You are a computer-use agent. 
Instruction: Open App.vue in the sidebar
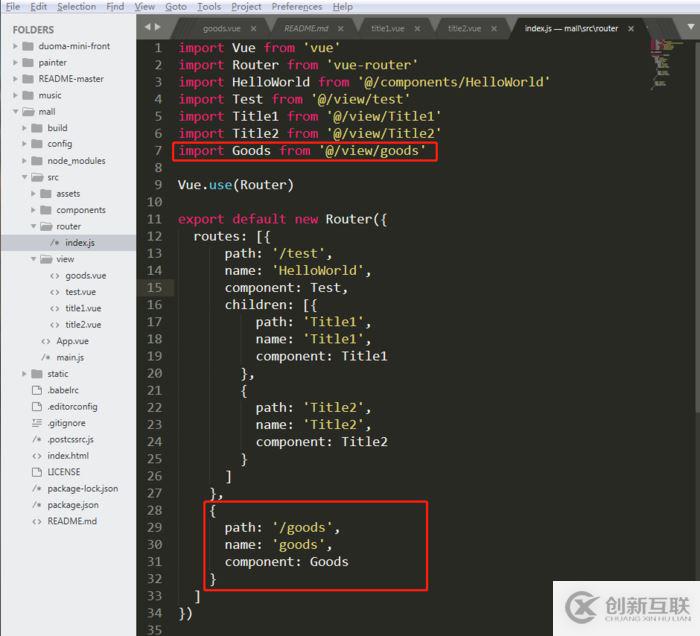[x=72, y=341]
